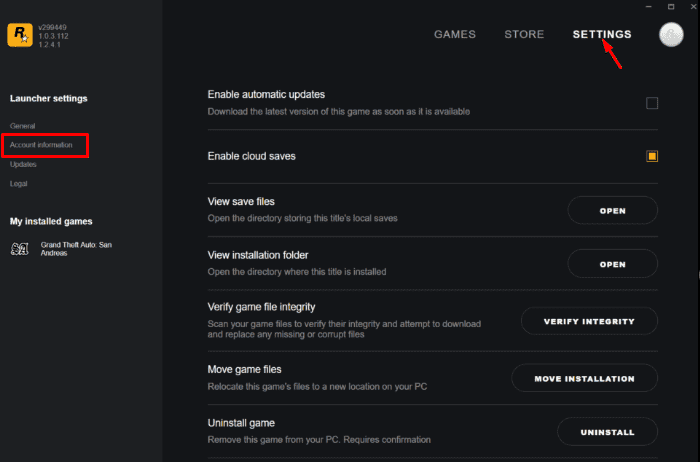
Task: Go to the Store tab
Action: [x=524, y=34]
